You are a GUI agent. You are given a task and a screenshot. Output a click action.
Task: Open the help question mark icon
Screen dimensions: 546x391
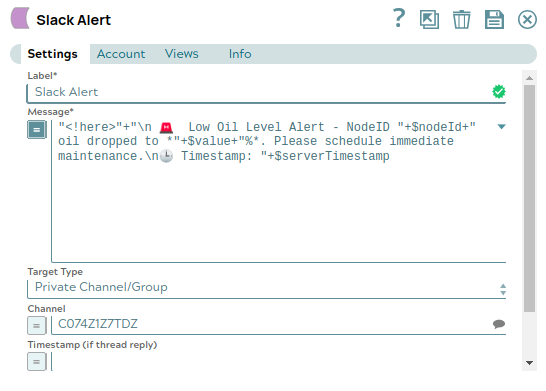(x=399, y=18)
